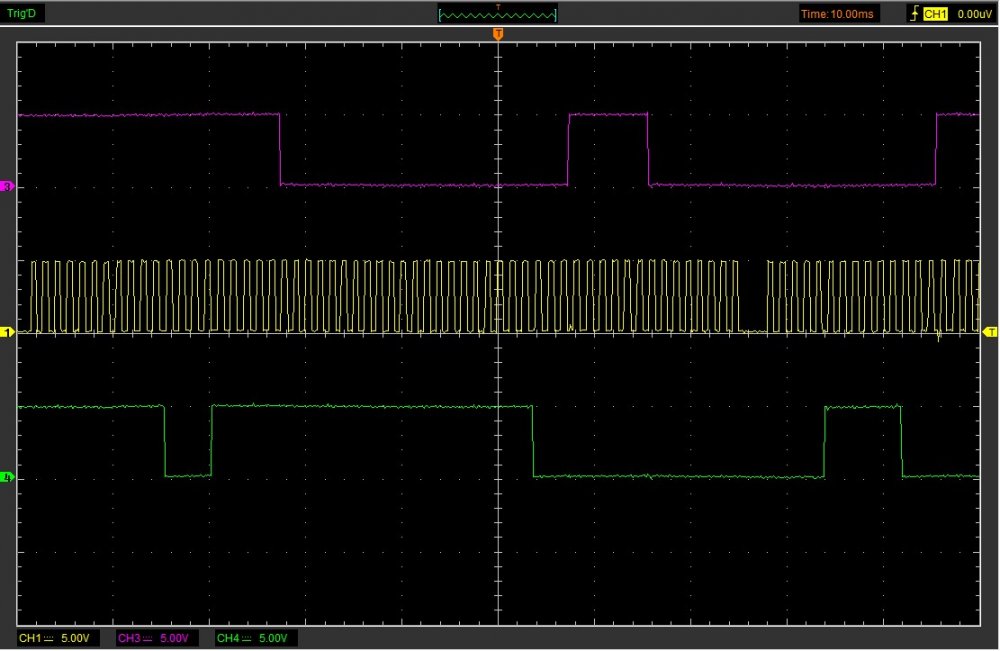1000x651 pixels.
Task: Click the CH3 DC coupling symbol
Action: click(x=146, y=638)
